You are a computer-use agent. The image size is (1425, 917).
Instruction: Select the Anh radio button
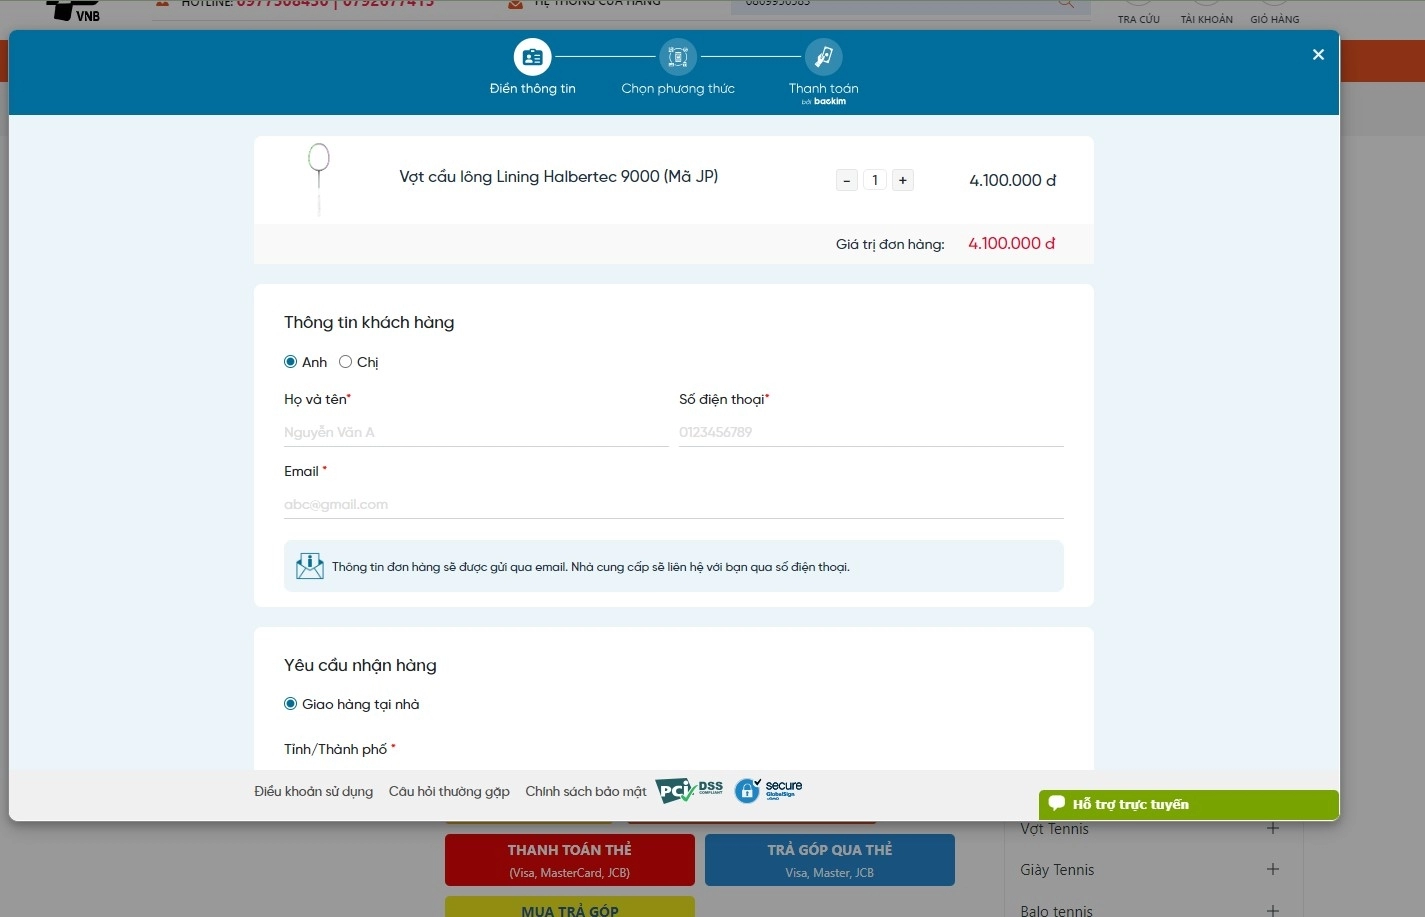291,362
